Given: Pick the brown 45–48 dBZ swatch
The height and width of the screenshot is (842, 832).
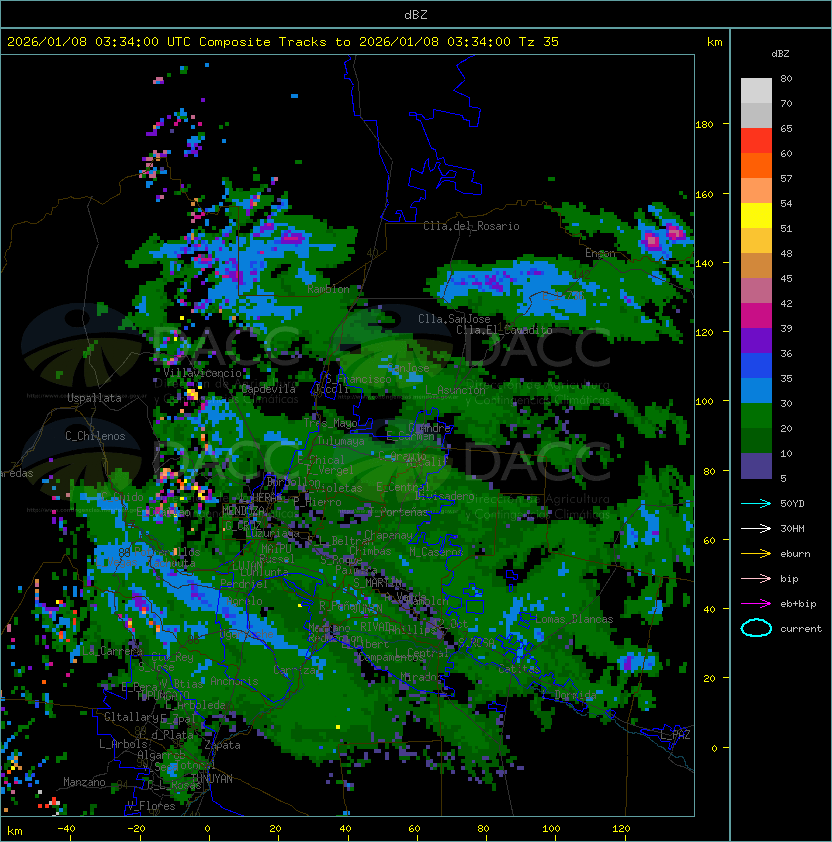Looking at the screenshot, I should click(x=756, y=265).
